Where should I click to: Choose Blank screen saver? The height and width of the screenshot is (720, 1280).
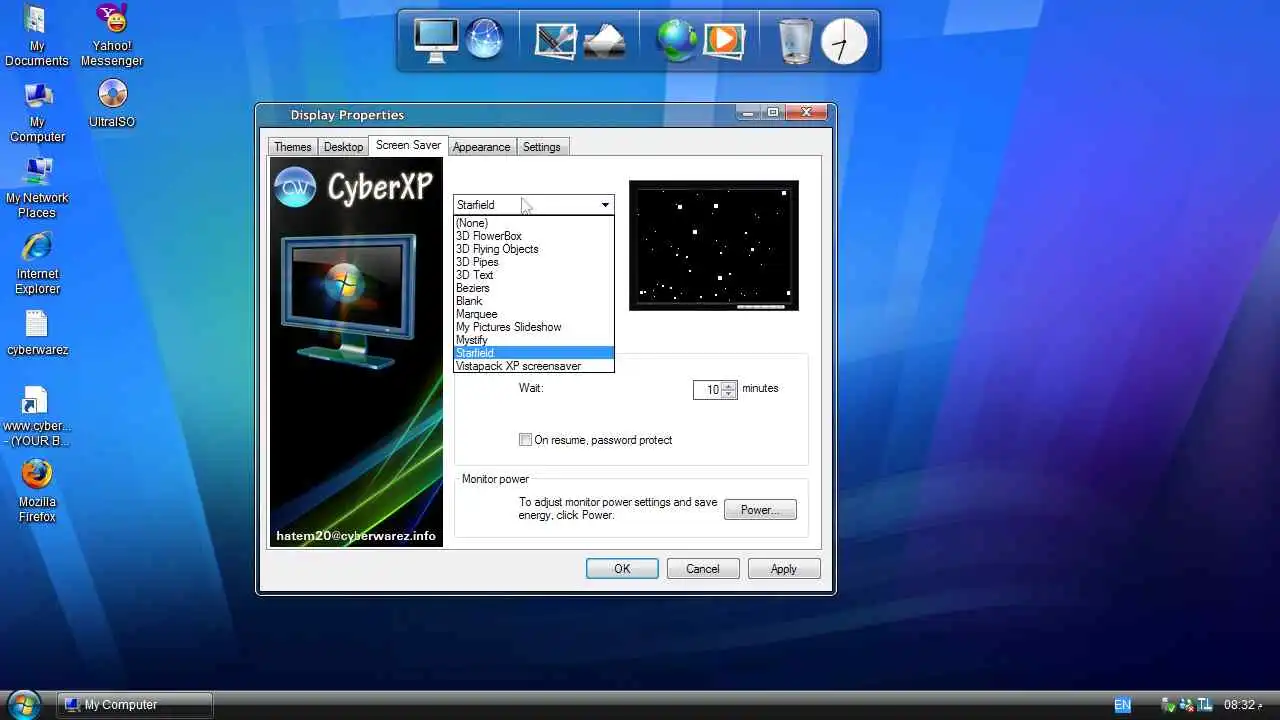[x=533, y=301]
